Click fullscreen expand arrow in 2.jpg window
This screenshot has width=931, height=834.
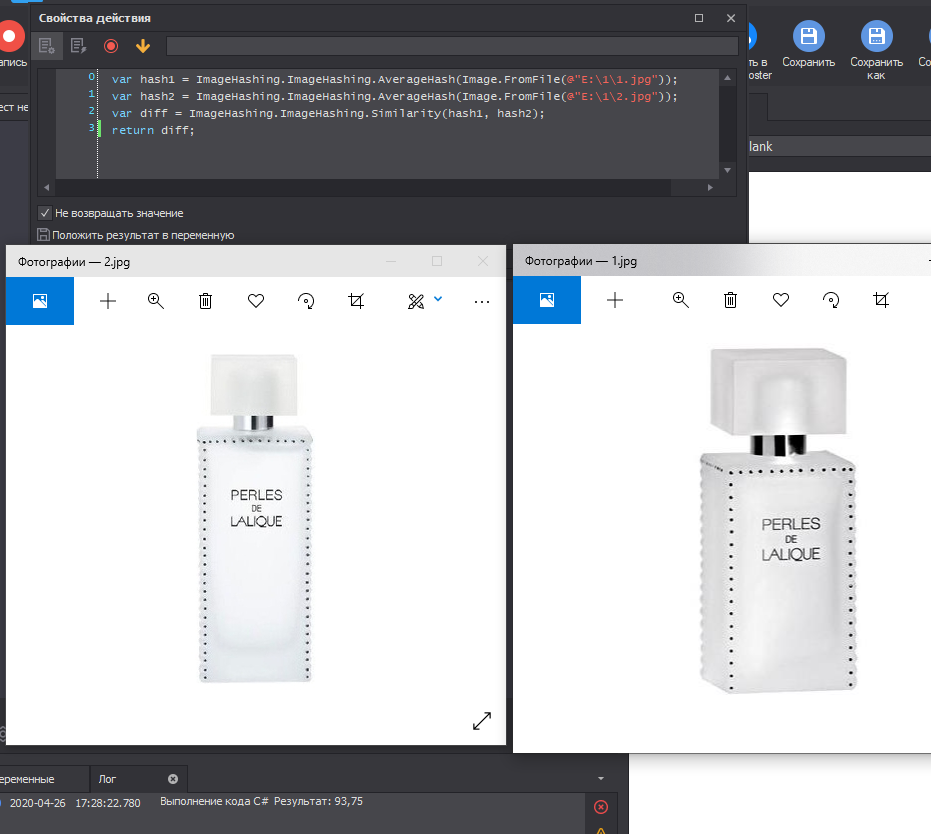point(482,721)
